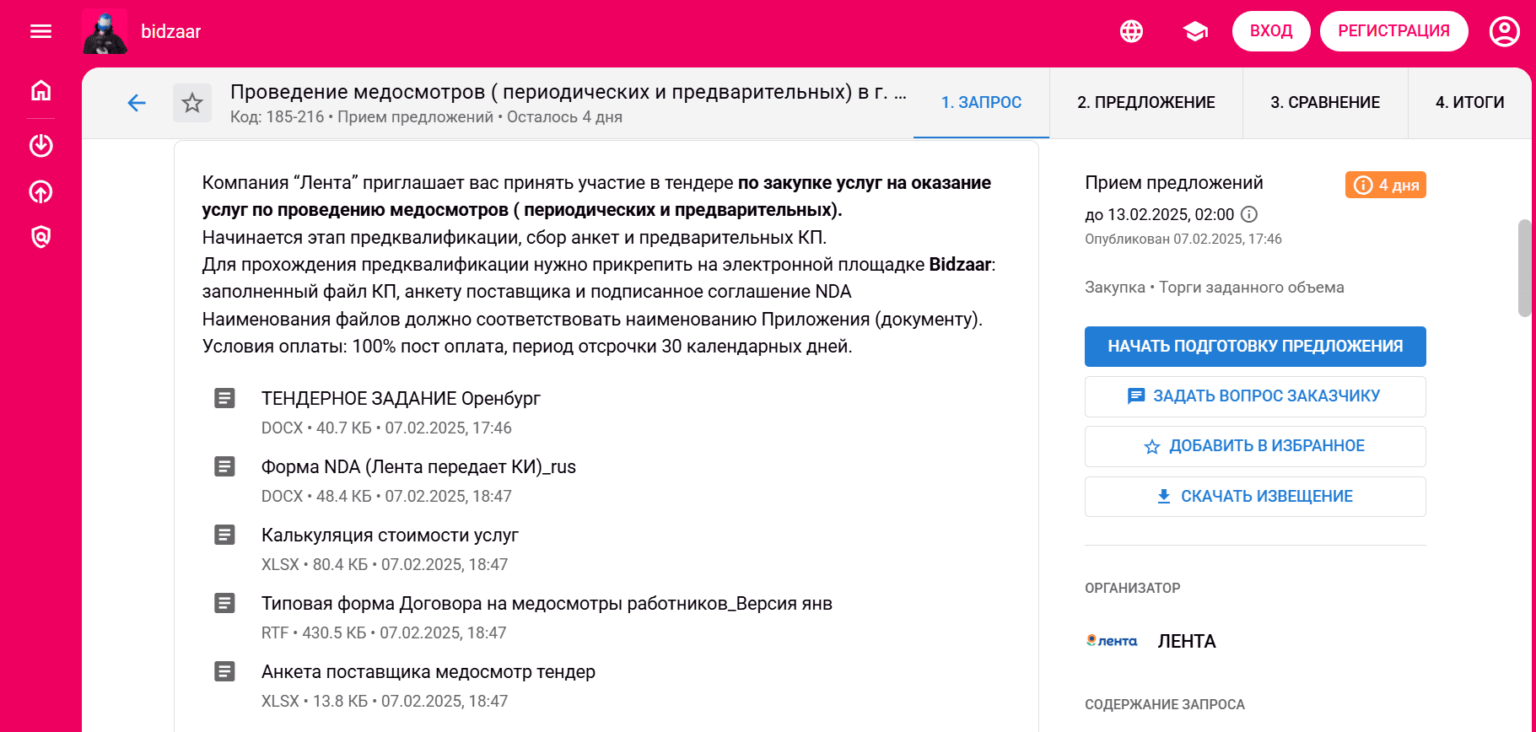1536x732 pixels.
Task: Click Добавить в избранное button
Action: [x=1255, y=446]
